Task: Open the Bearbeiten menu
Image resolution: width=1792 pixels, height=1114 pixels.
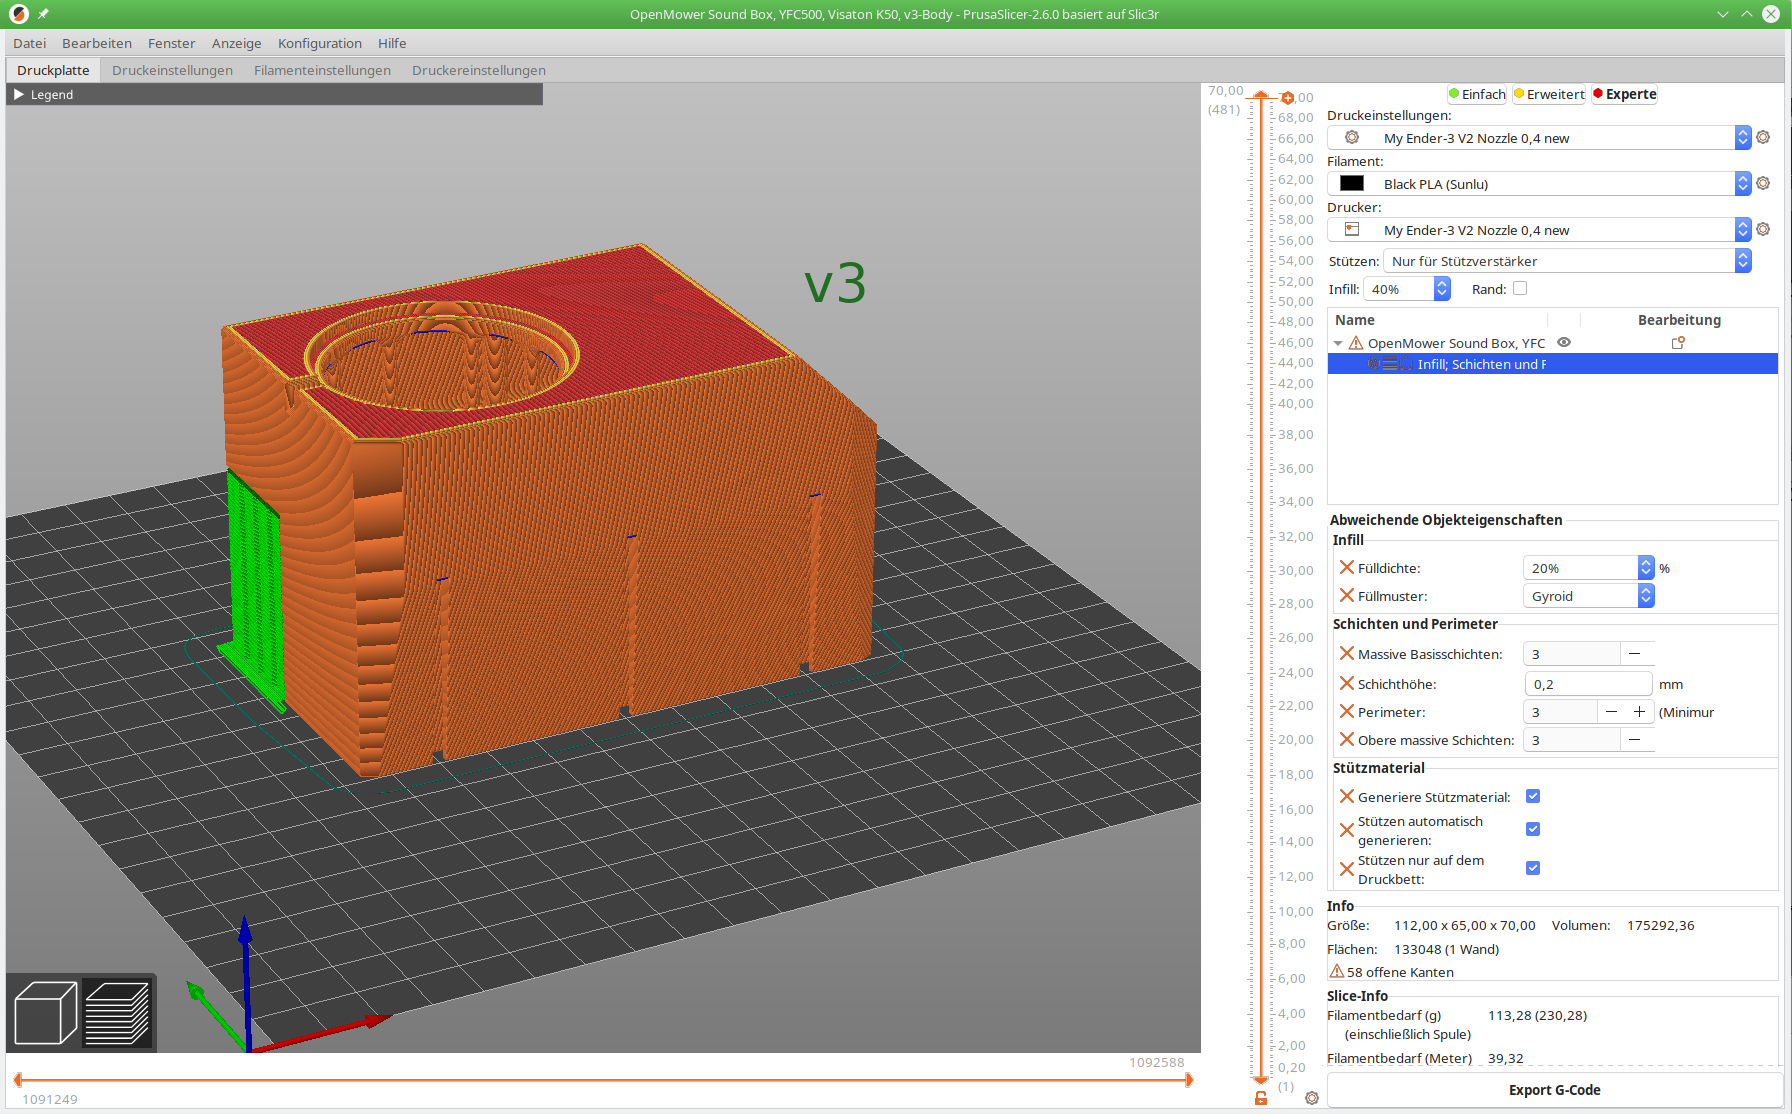Action: pos(97,43)
